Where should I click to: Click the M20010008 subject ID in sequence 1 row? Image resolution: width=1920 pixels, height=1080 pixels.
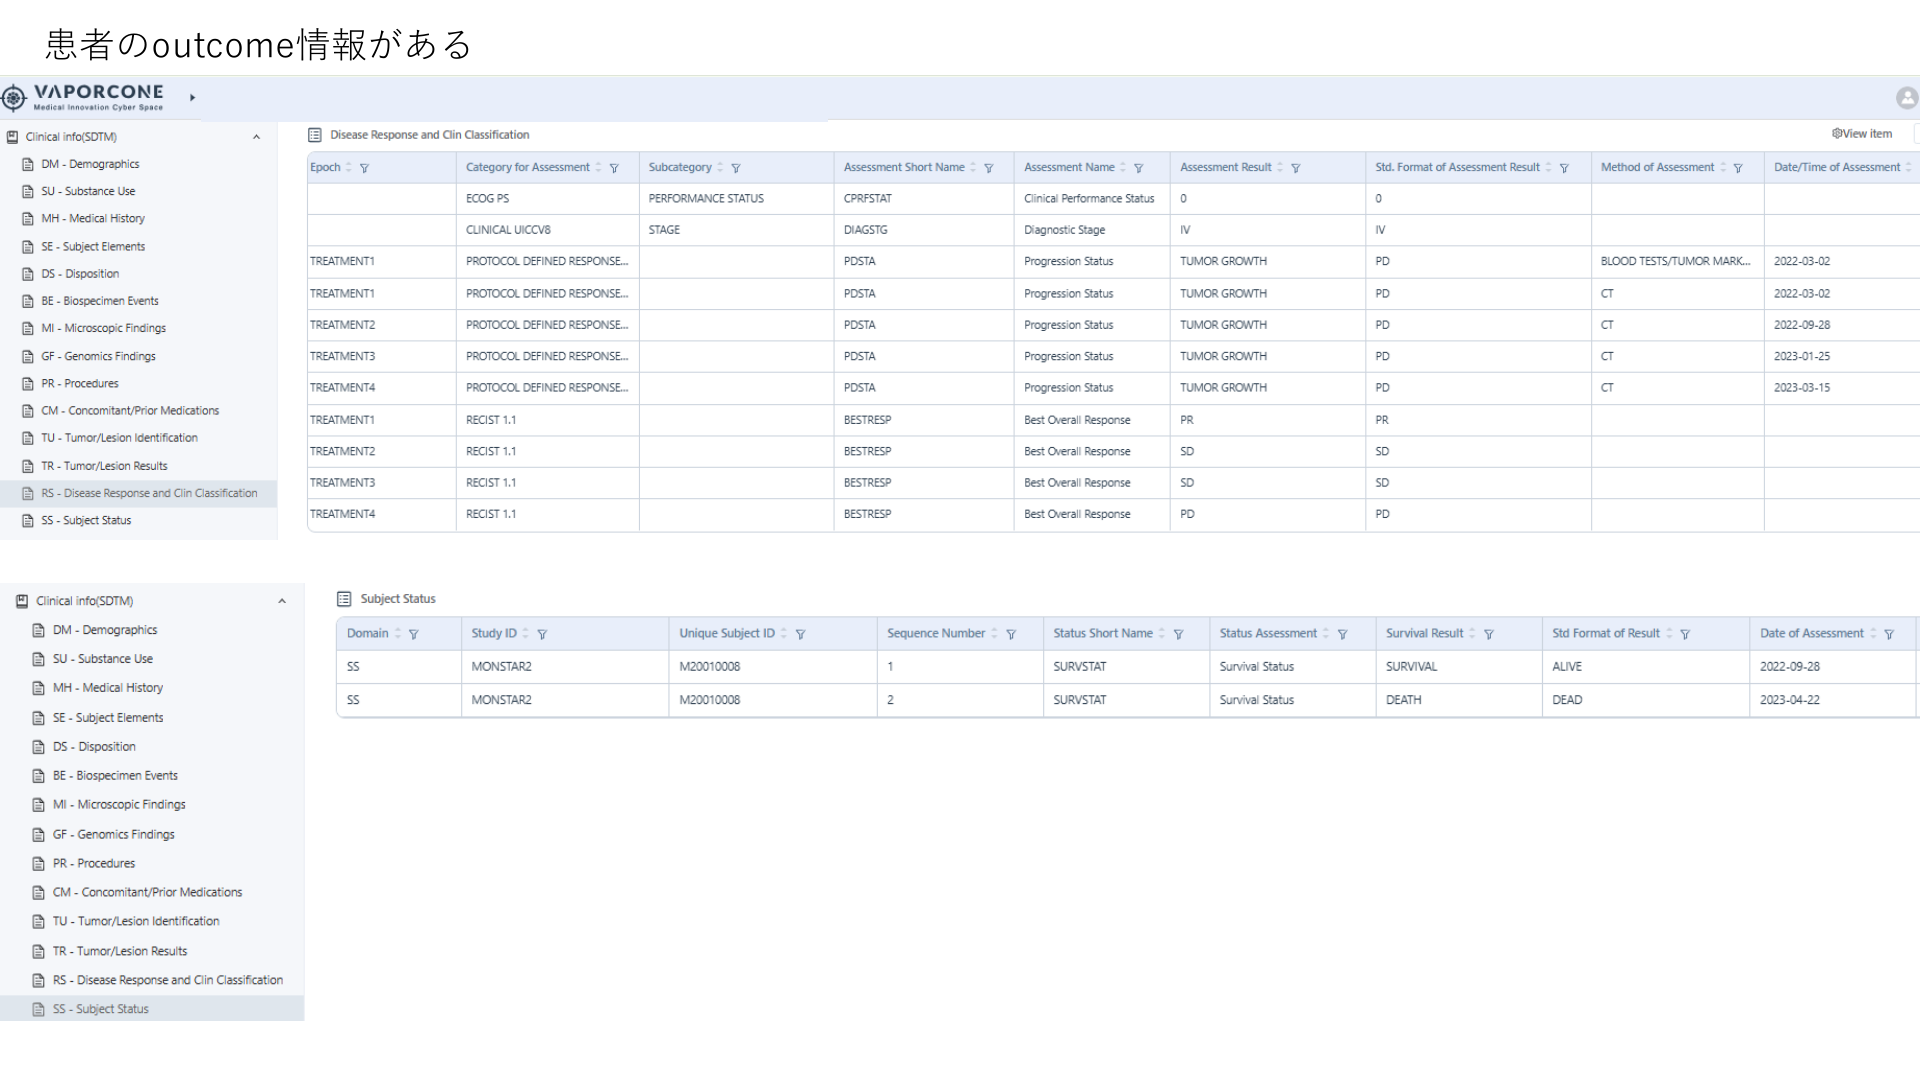pyautogui.click(x=710, y=666)
